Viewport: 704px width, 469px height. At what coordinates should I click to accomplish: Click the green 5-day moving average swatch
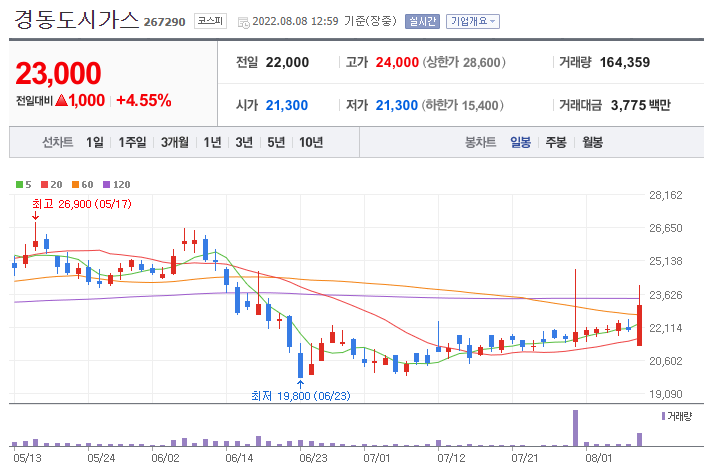[x=19, y=184]
